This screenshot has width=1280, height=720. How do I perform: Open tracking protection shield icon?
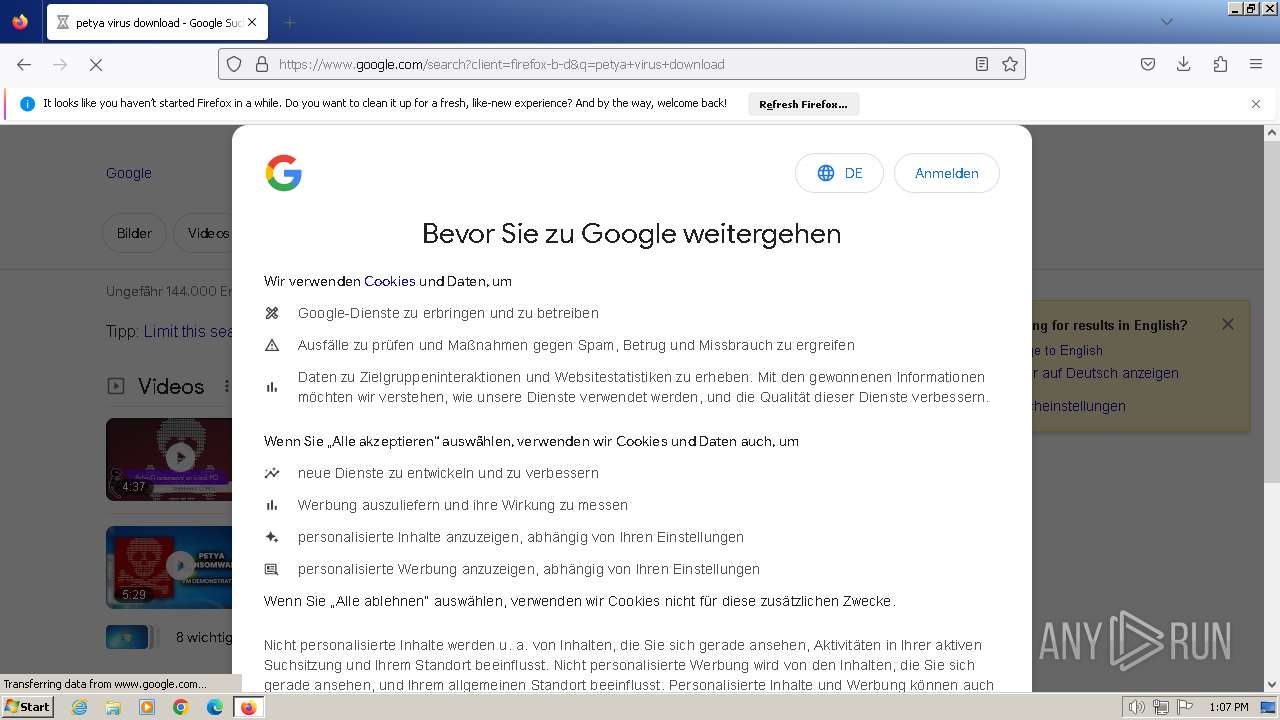click(234, 64)
